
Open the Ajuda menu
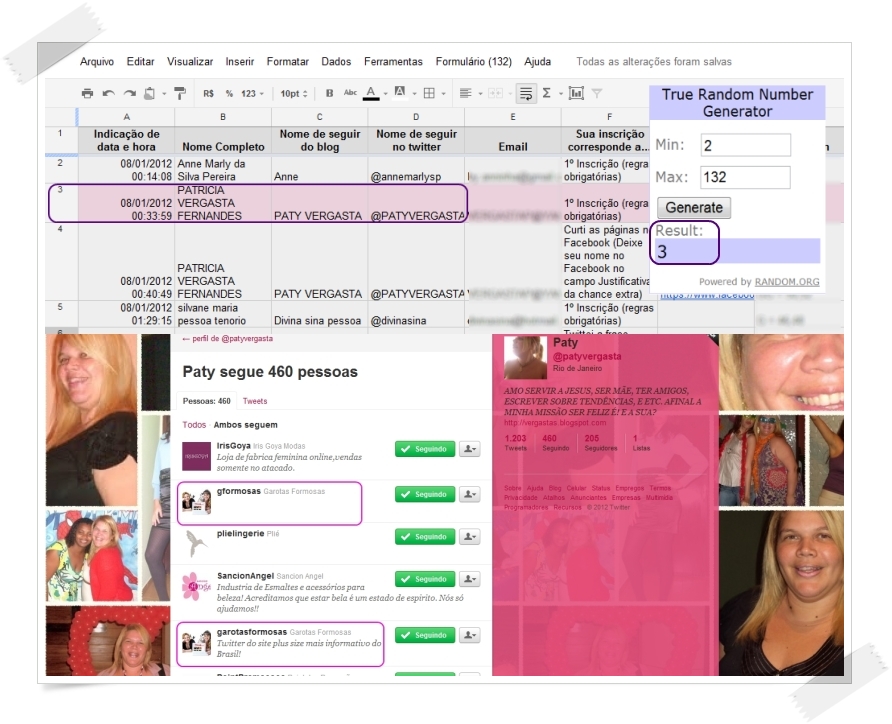(x=538, y=61)
